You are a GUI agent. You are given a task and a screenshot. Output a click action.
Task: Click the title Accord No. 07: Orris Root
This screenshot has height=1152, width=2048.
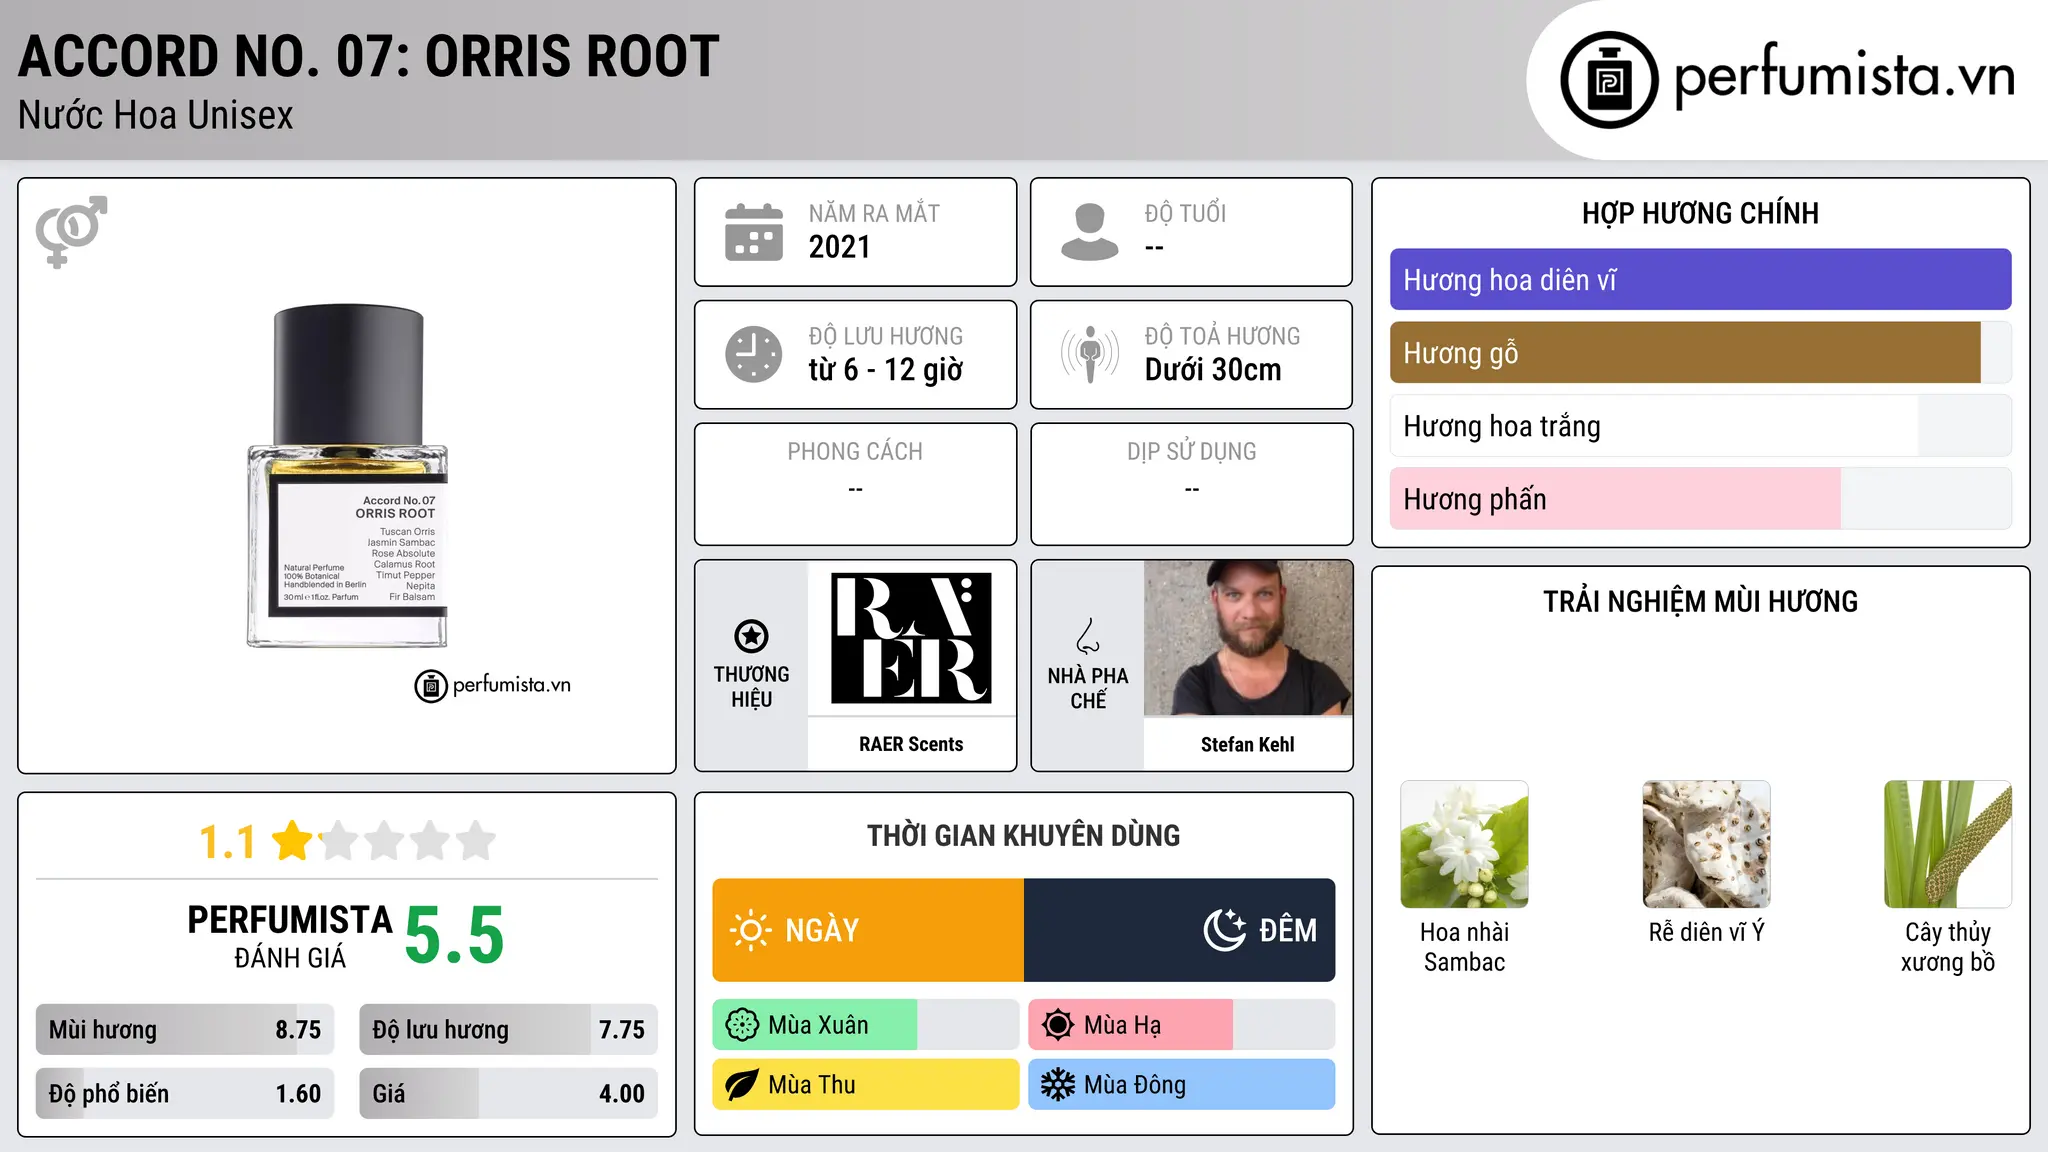[369, 56]
